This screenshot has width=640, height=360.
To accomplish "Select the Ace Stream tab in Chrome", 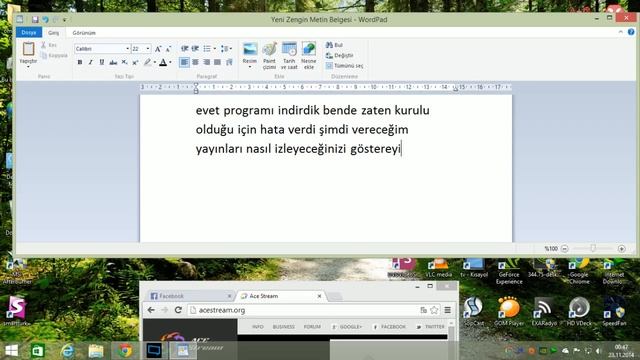I will pos(278,296).
